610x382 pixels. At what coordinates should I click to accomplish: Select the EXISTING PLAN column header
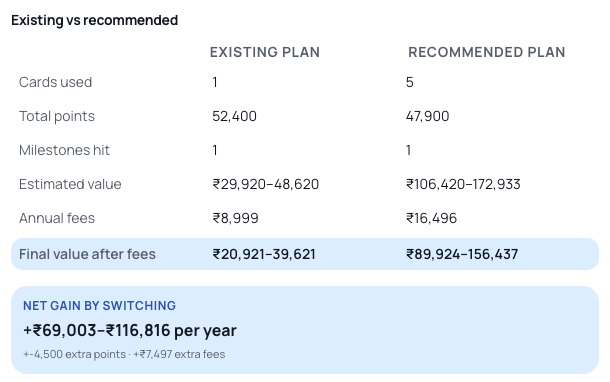tap(265, 52)
